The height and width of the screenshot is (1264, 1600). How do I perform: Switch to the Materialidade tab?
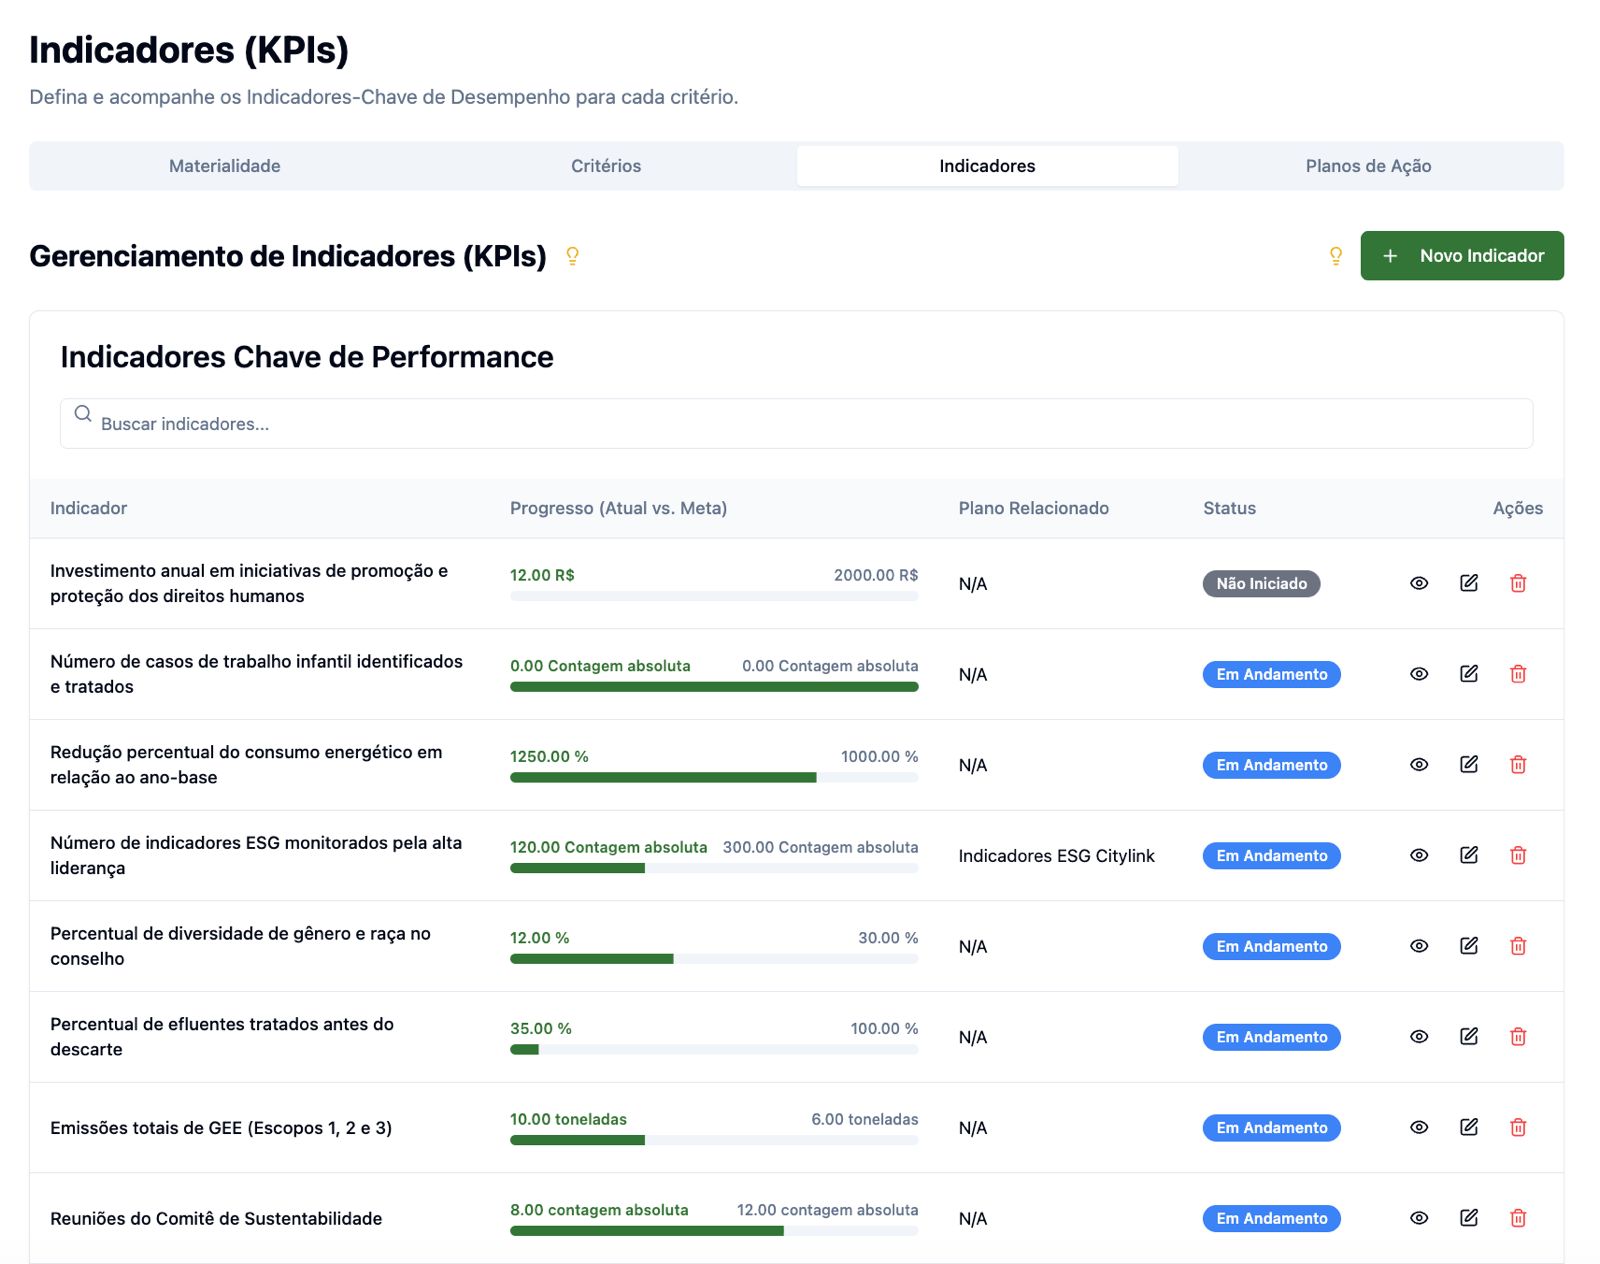pyautogui.click(x=224, y=166)
